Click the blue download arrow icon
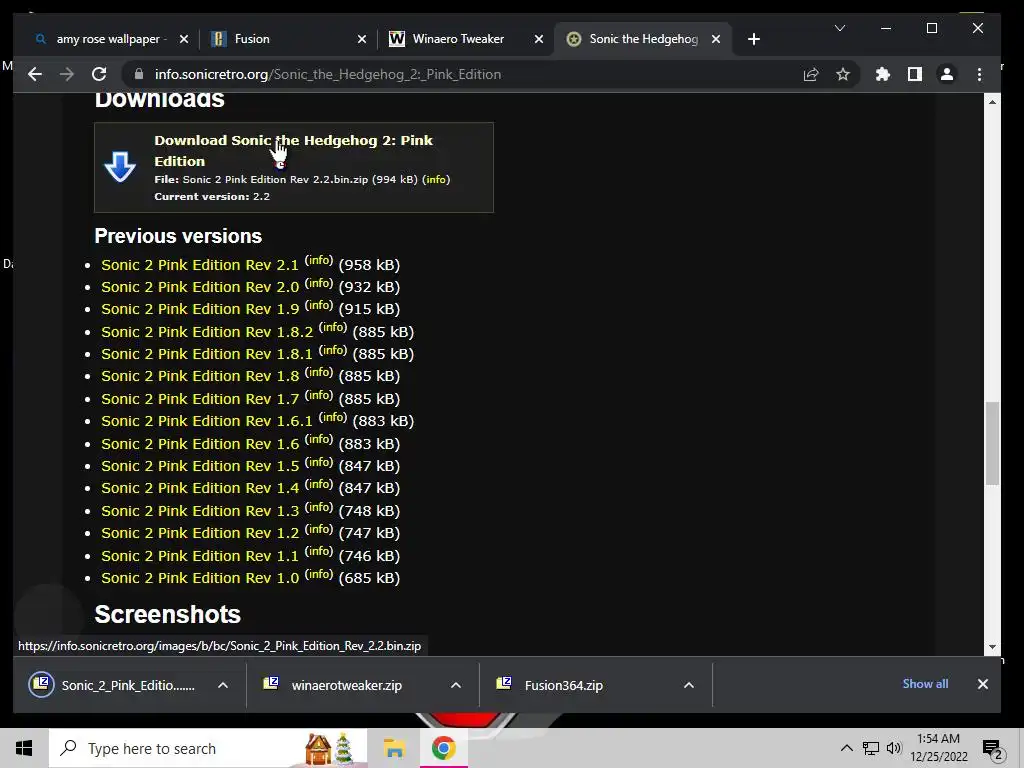The image size is (1024, 768). point(120,167)
